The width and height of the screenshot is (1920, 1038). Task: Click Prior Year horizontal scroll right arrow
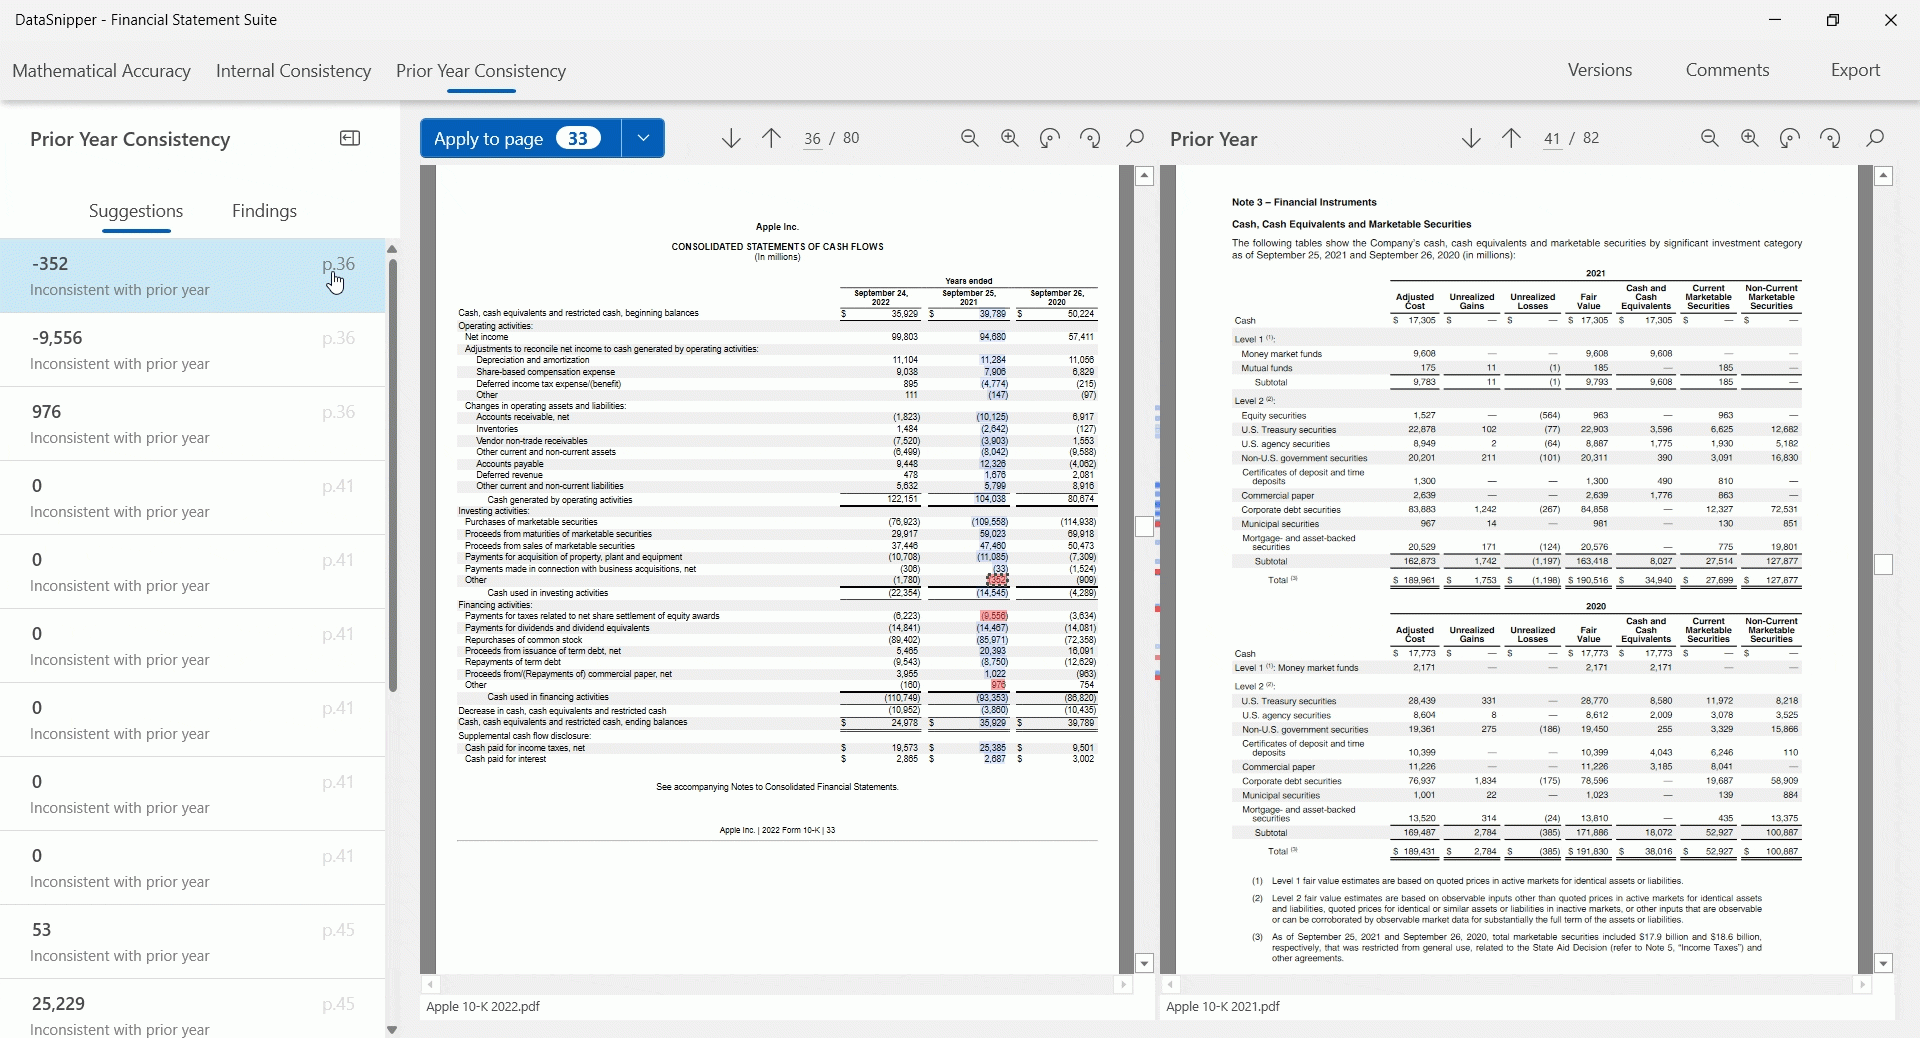(1862, 985)
